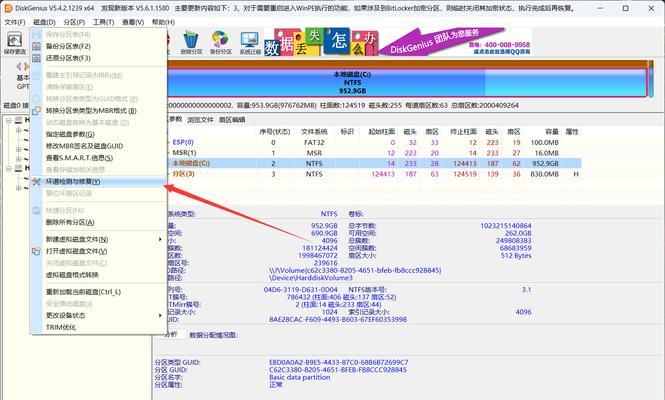This screenshot has width=665, height=400.
Task: Click the 序号(状态) column header
Action: 274,132
